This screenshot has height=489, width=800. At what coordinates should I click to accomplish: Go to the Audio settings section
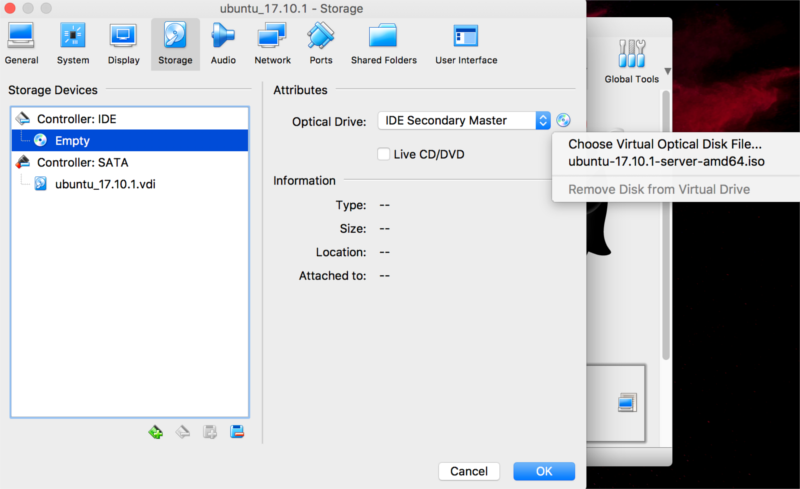click(223, 43)
